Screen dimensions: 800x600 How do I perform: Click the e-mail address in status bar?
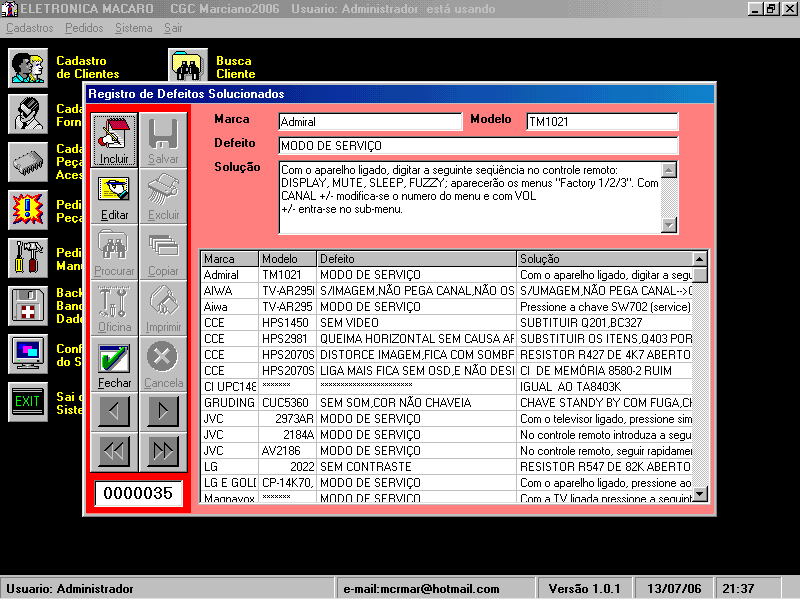421,589
